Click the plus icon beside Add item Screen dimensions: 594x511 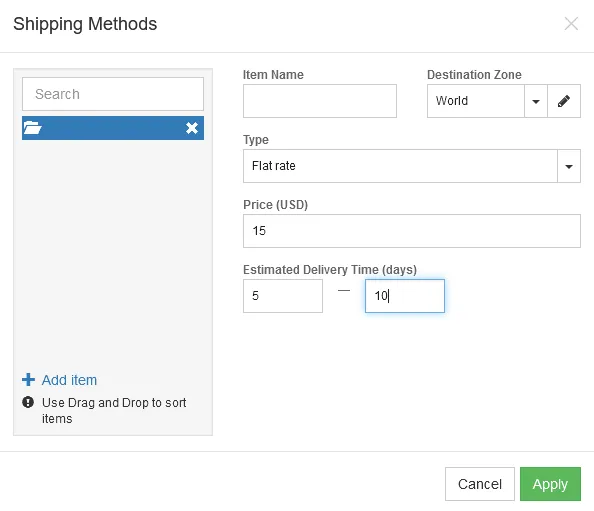point(28,380)
